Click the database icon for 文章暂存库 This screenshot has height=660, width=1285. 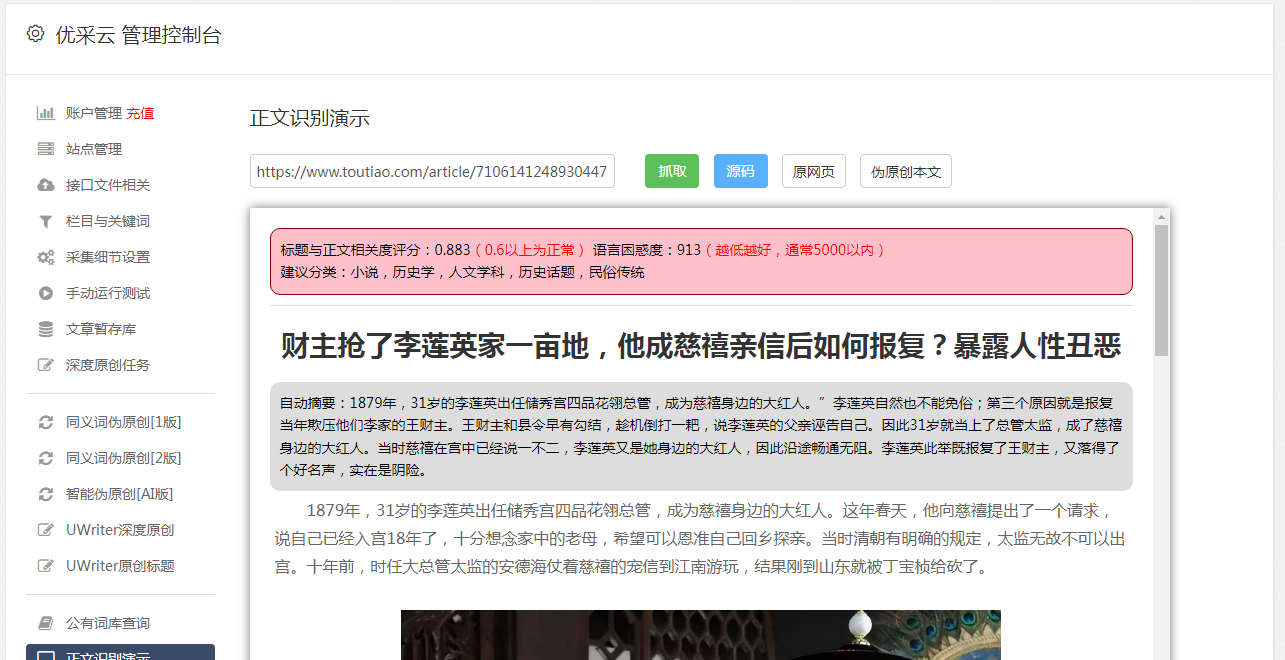click(45, 329)
